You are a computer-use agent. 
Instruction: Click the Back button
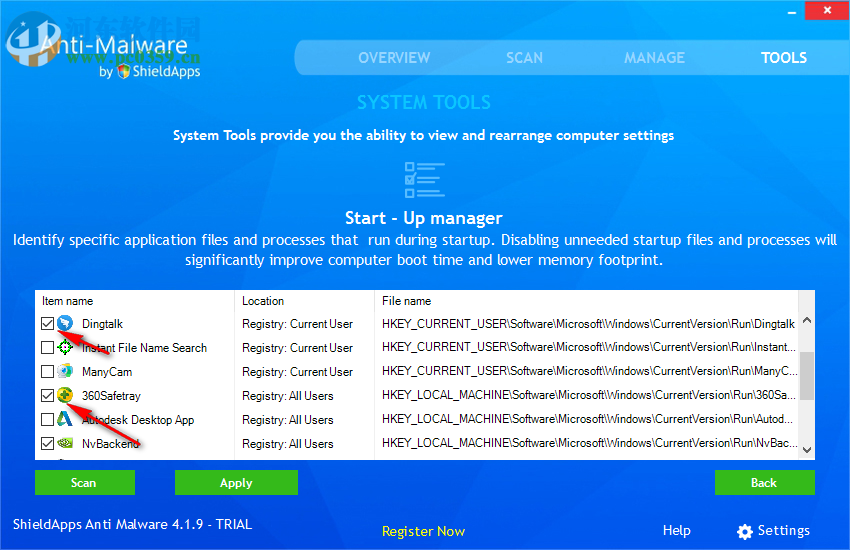pos(764,482)
